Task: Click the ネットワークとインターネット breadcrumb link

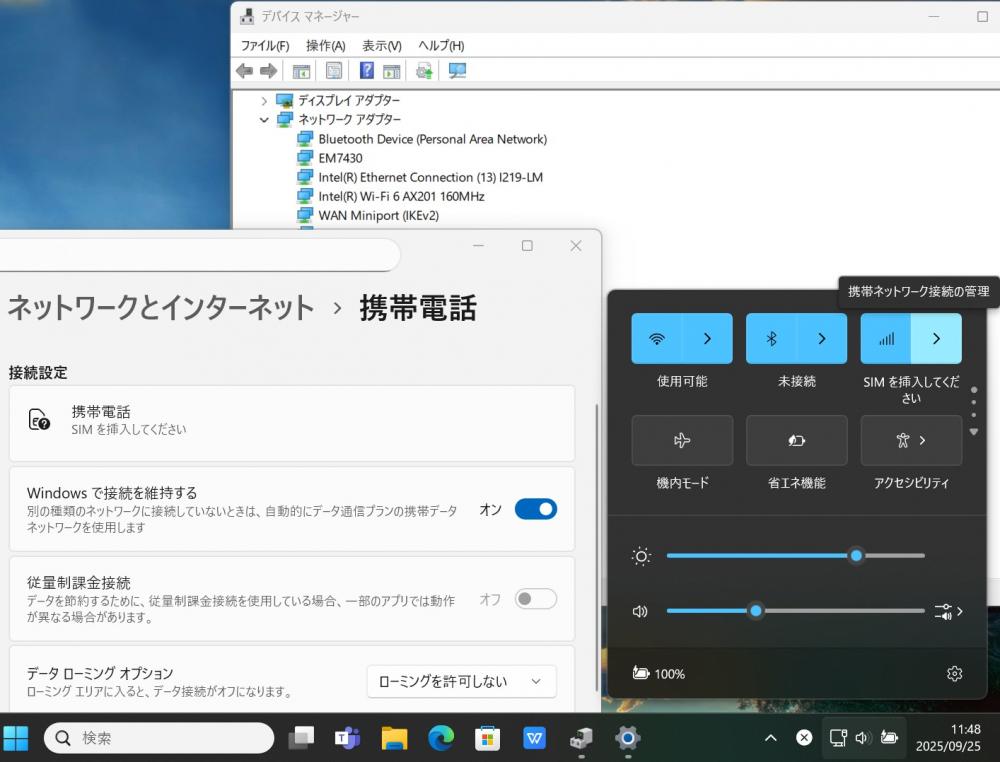Action: coord(160,308)
